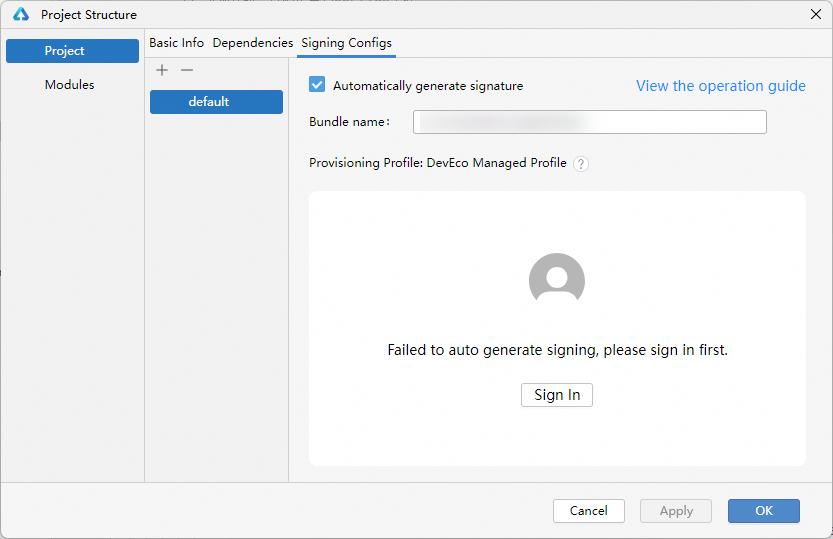Image resolution: width=833 pixels, height=539 pixels.
Task: Switch to the Basic Info tab
Action: click(x=176, y=43)
